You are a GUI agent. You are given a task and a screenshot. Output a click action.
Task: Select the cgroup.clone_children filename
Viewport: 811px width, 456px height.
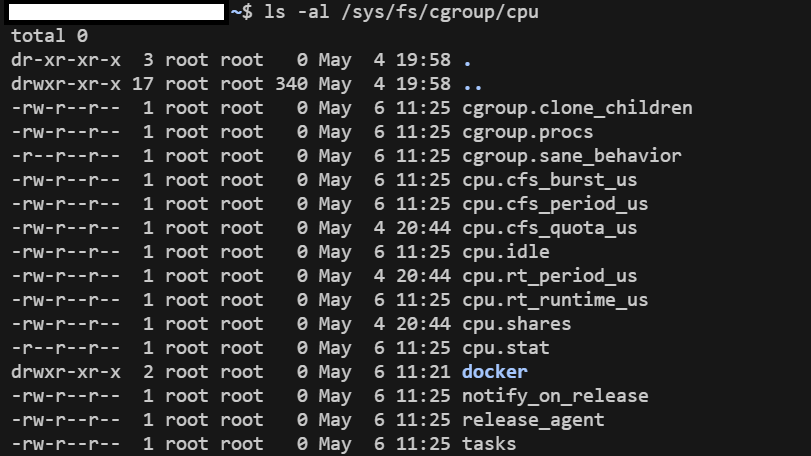(577, 108)
